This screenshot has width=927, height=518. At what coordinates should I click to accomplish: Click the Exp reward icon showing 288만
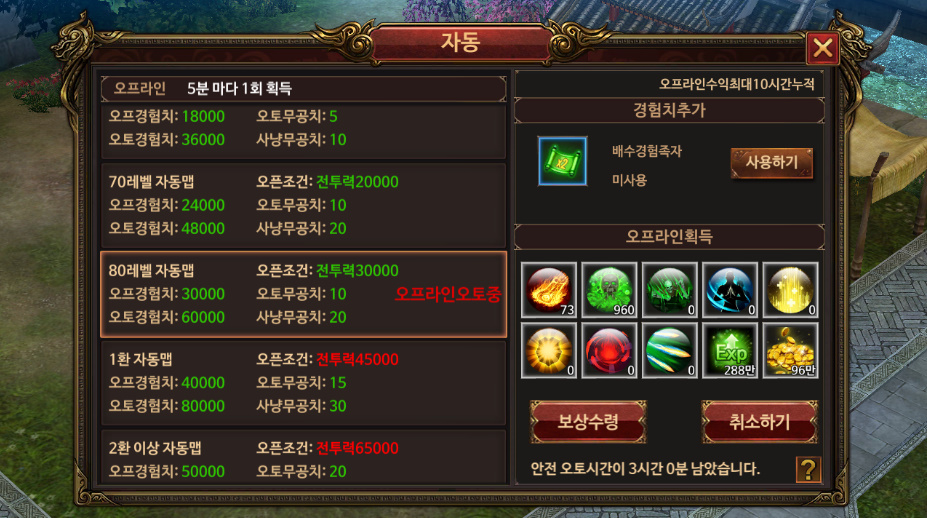pyautogui.click(x=730, y=351)
